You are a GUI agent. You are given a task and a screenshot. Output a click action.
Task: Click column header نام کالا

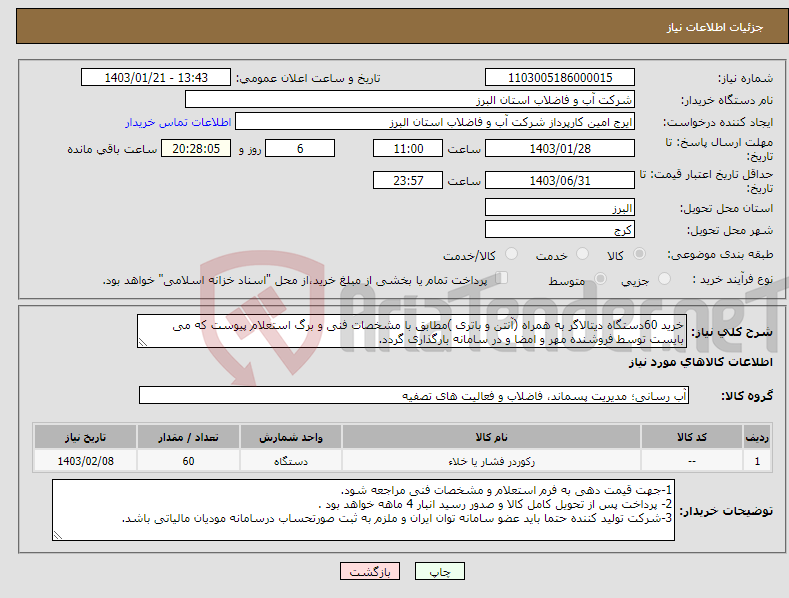491,437
